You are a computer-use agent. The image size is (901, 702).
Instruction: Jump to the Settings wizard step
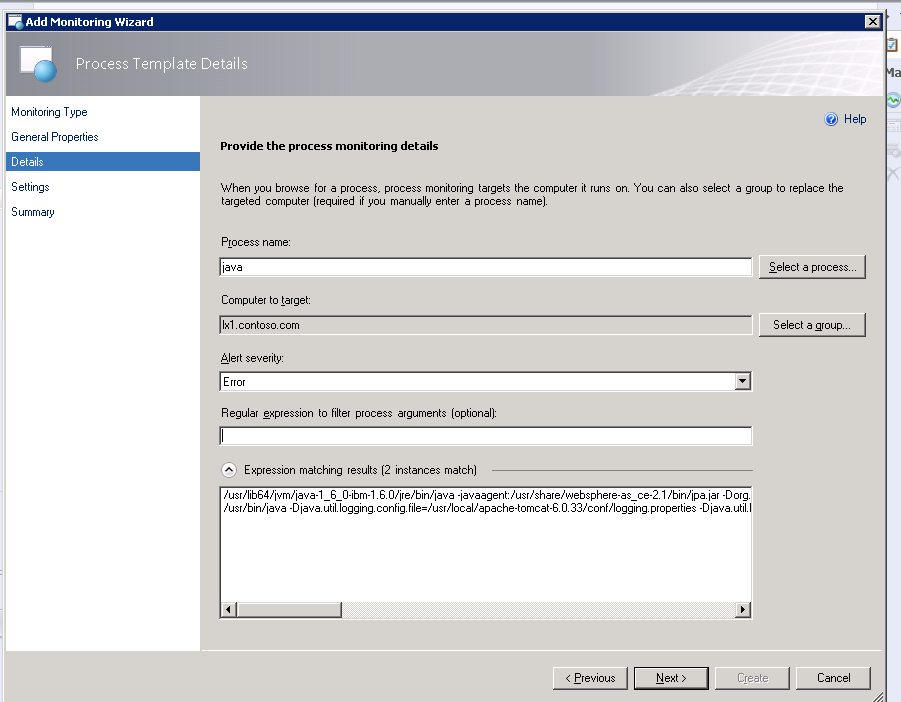30,187
